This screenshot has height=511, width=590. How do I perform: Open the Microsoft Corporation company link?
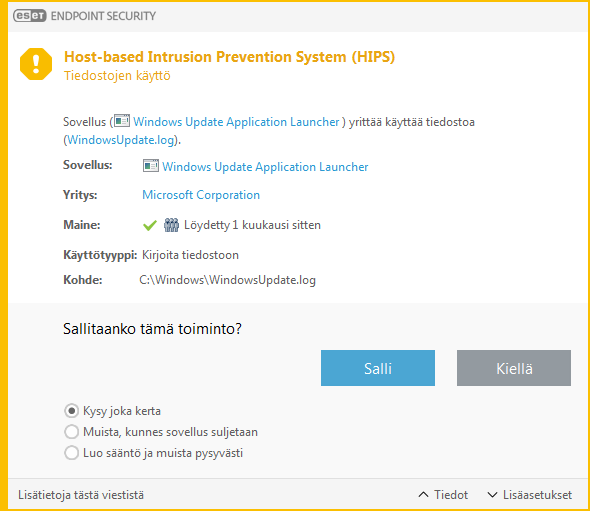point(201,195)
